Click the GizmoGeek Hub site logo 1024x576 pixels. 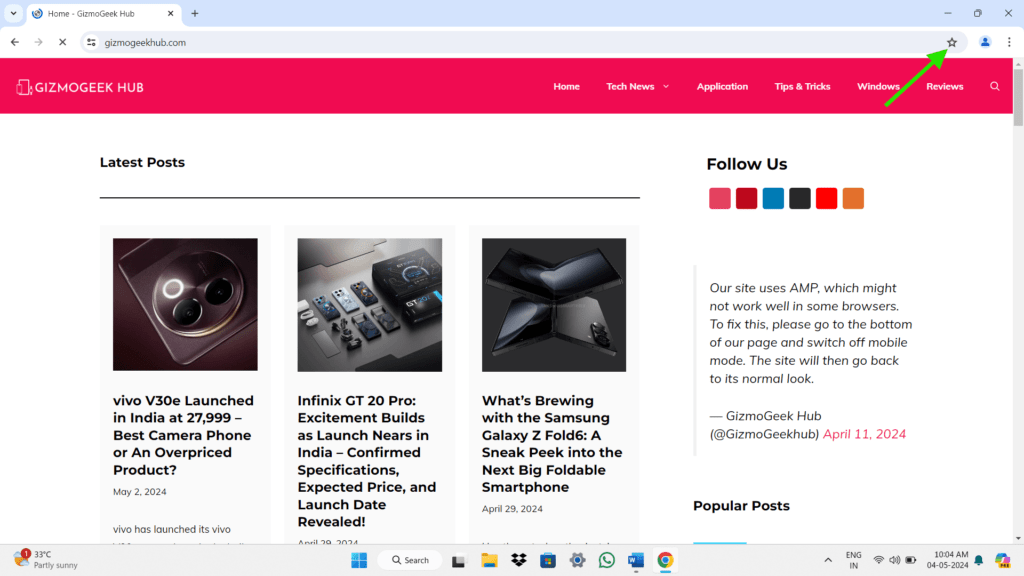point(80,87)
